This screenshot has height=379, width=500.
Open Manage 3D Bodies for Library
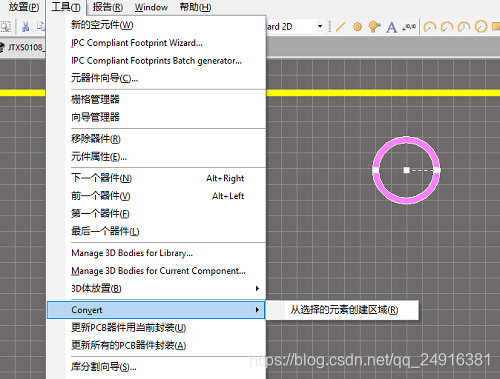click(156, 253)
